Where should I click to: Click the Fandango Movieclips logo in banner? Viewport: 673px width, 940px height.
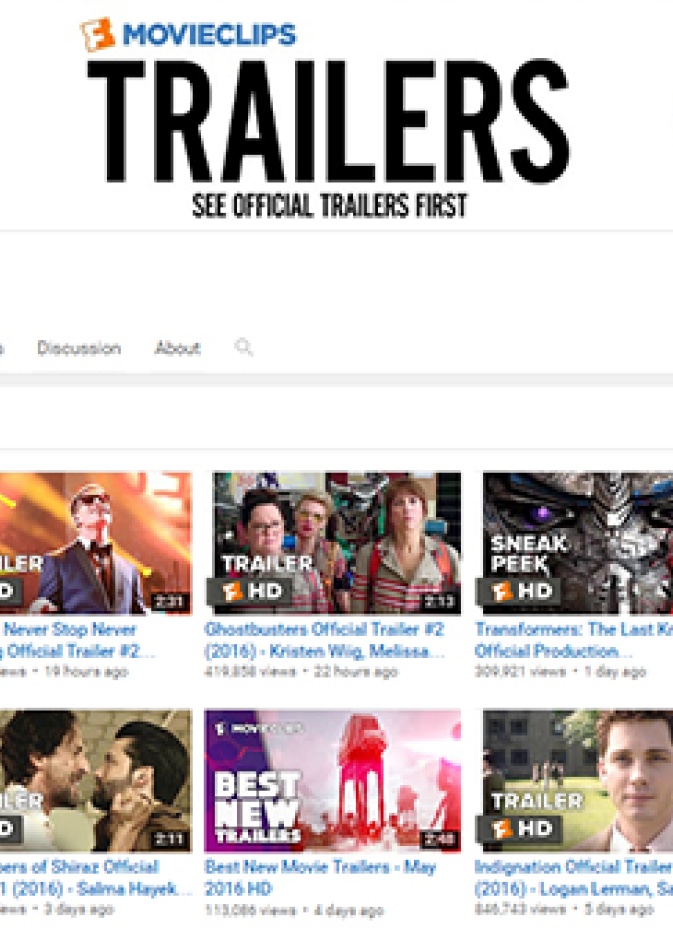click(x=188, y=34)
